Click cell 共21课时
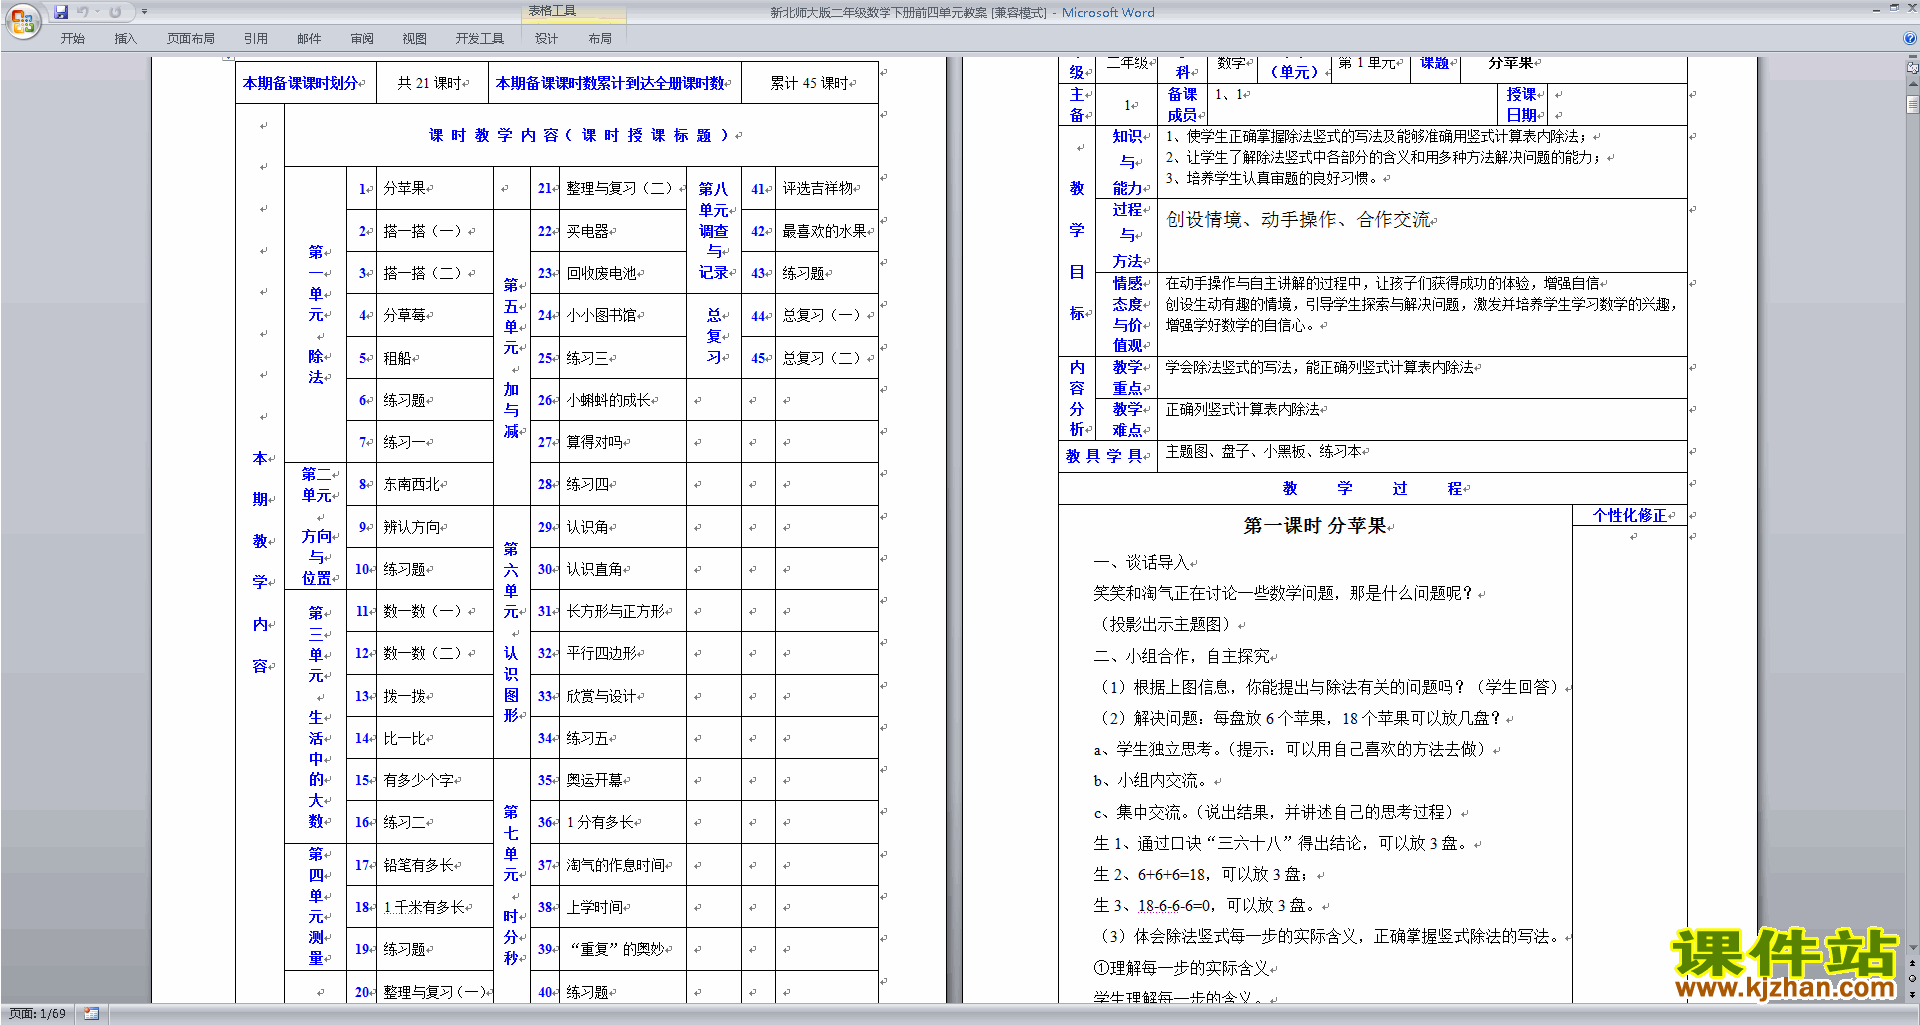 point(430,83)
